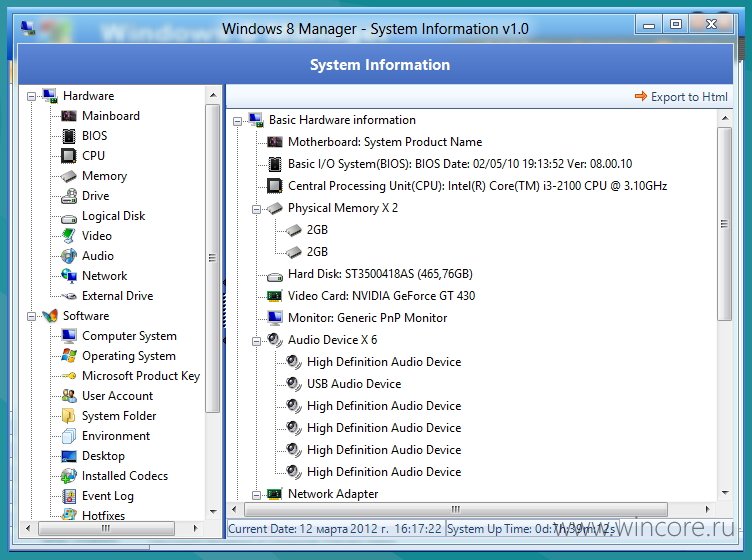This screenshot has height=560, width=752.
Task: Click the sidebar horizontal scroll left arrow
Action: [28, 528]
